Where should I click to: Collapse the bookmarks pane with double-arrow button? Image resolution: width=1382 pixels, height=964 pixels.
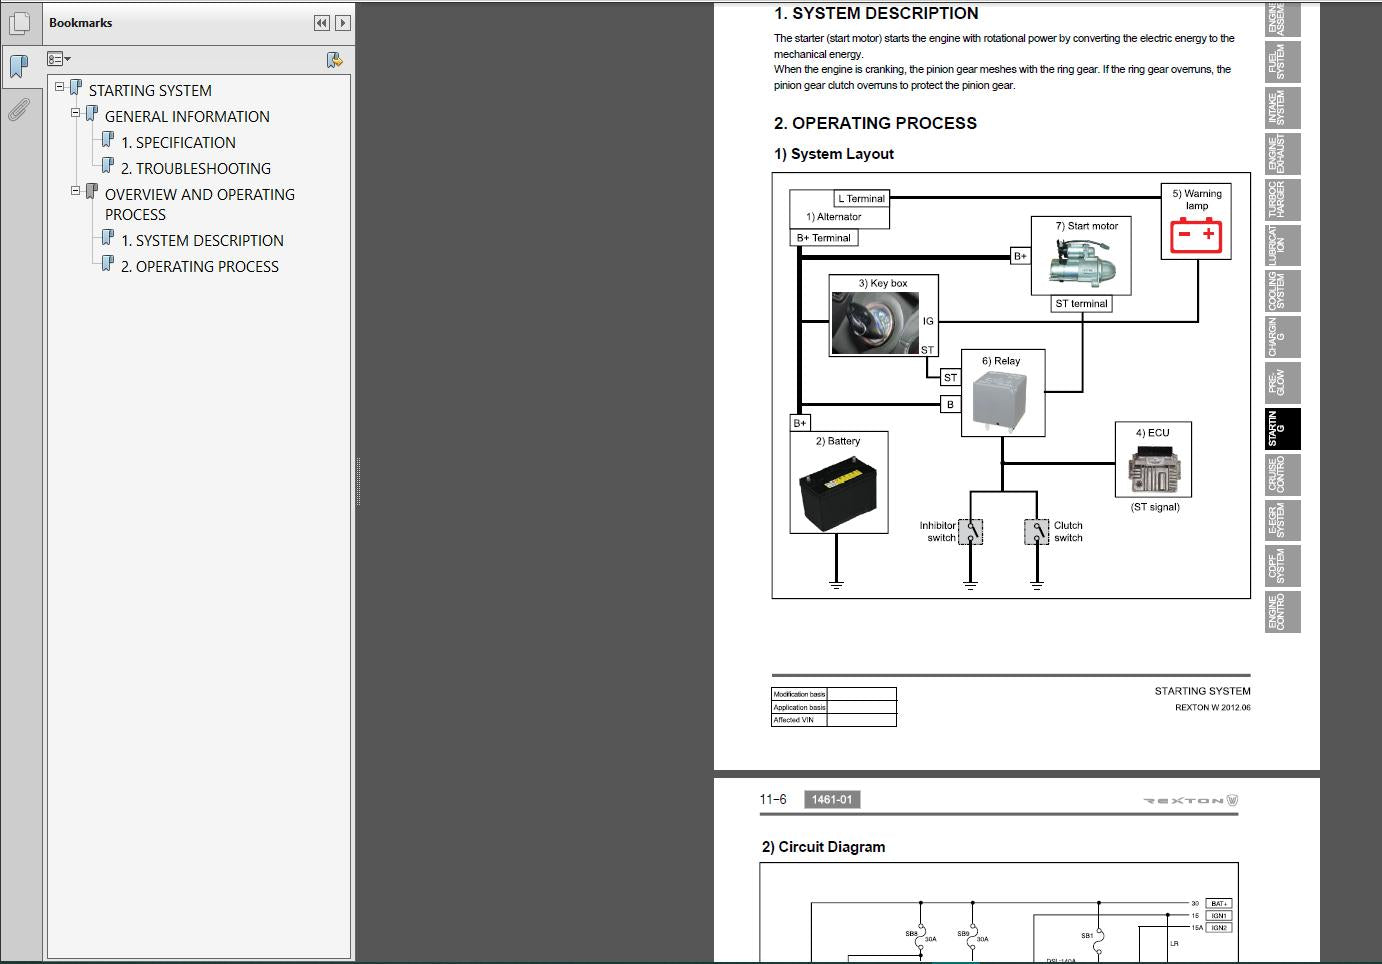pyautogui.click(x=321, y=23)
